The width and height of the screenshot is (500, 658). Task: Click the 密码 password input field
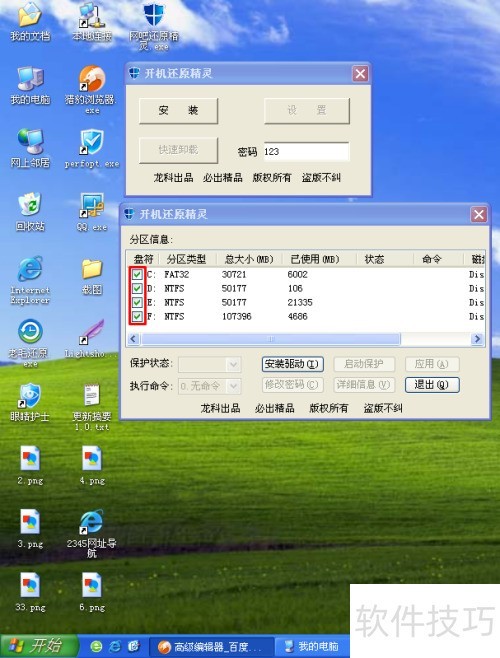coord(306,151)
